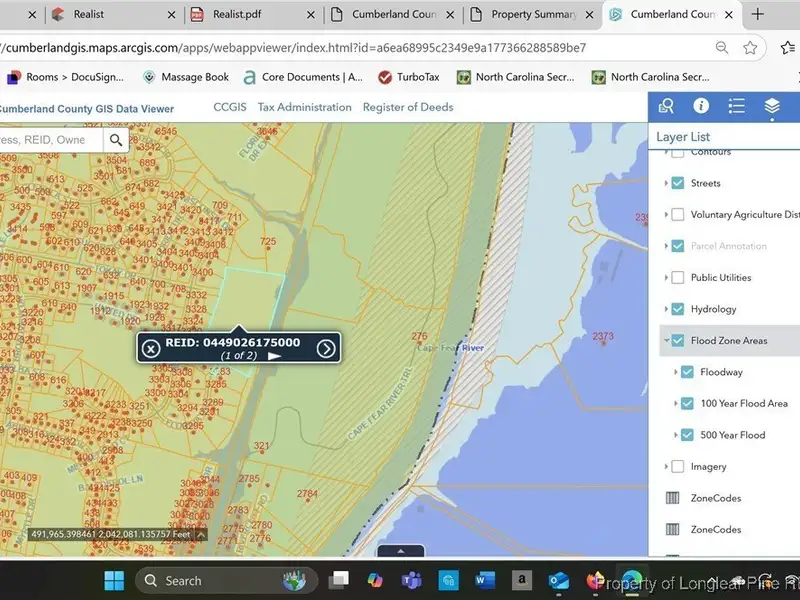800x600 pixels.
Task: Open the info widget in header
Action: [701, 106]
